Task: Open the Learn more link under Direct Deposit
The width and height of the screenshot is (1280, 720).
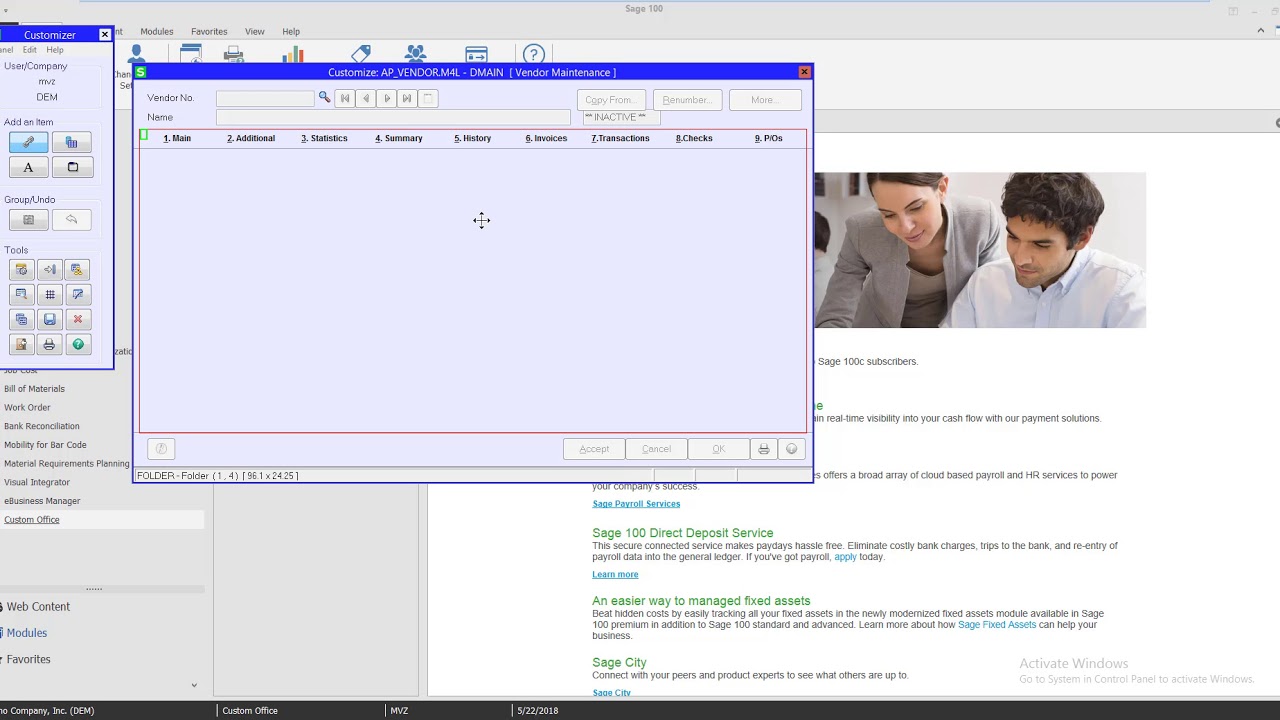Action: 615,575
